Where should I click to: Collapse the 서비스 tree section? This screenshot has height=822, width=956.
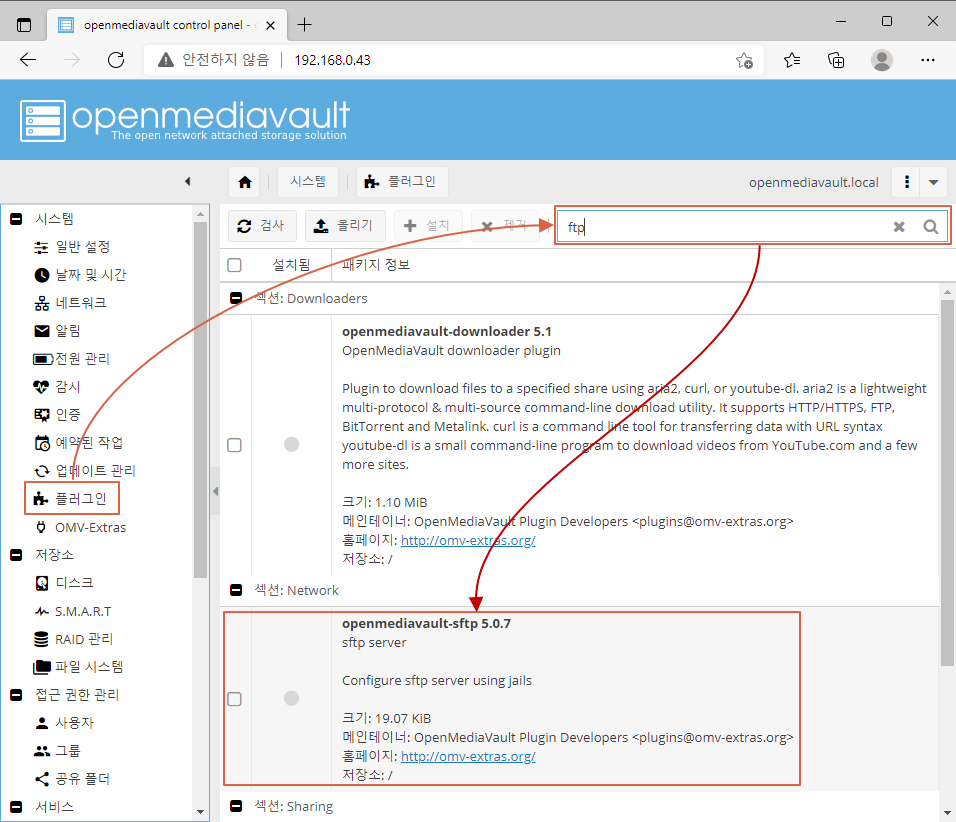click(x=16, y=807)
